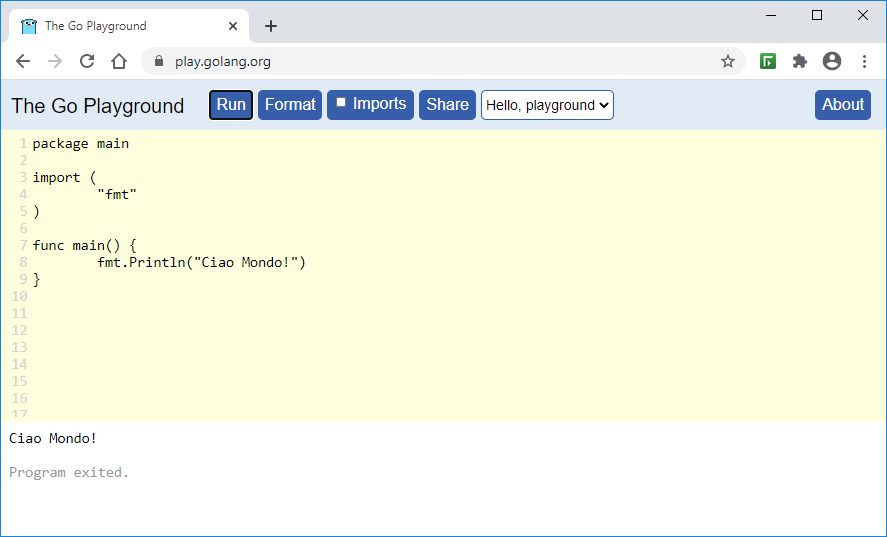This screenshot has height=537, width=887.
Task: Run the Go program
Action: point(231,105)
